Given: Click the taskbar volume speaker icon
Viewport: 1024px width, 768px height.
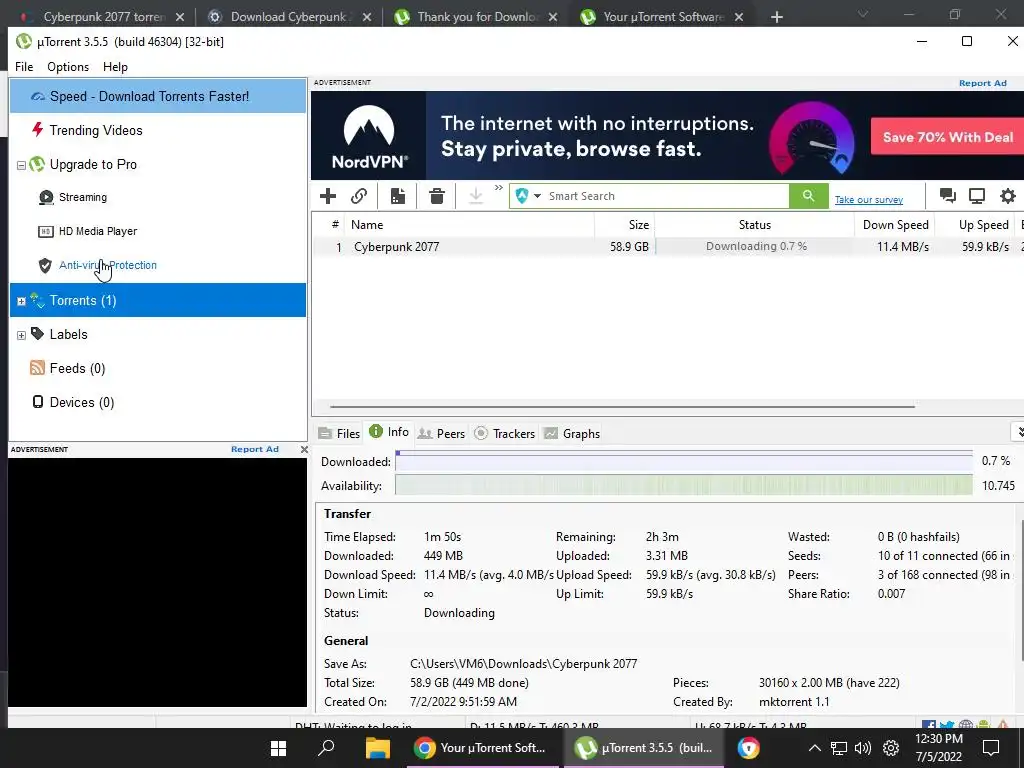Looking at the screenshot, I should point(863,748).
